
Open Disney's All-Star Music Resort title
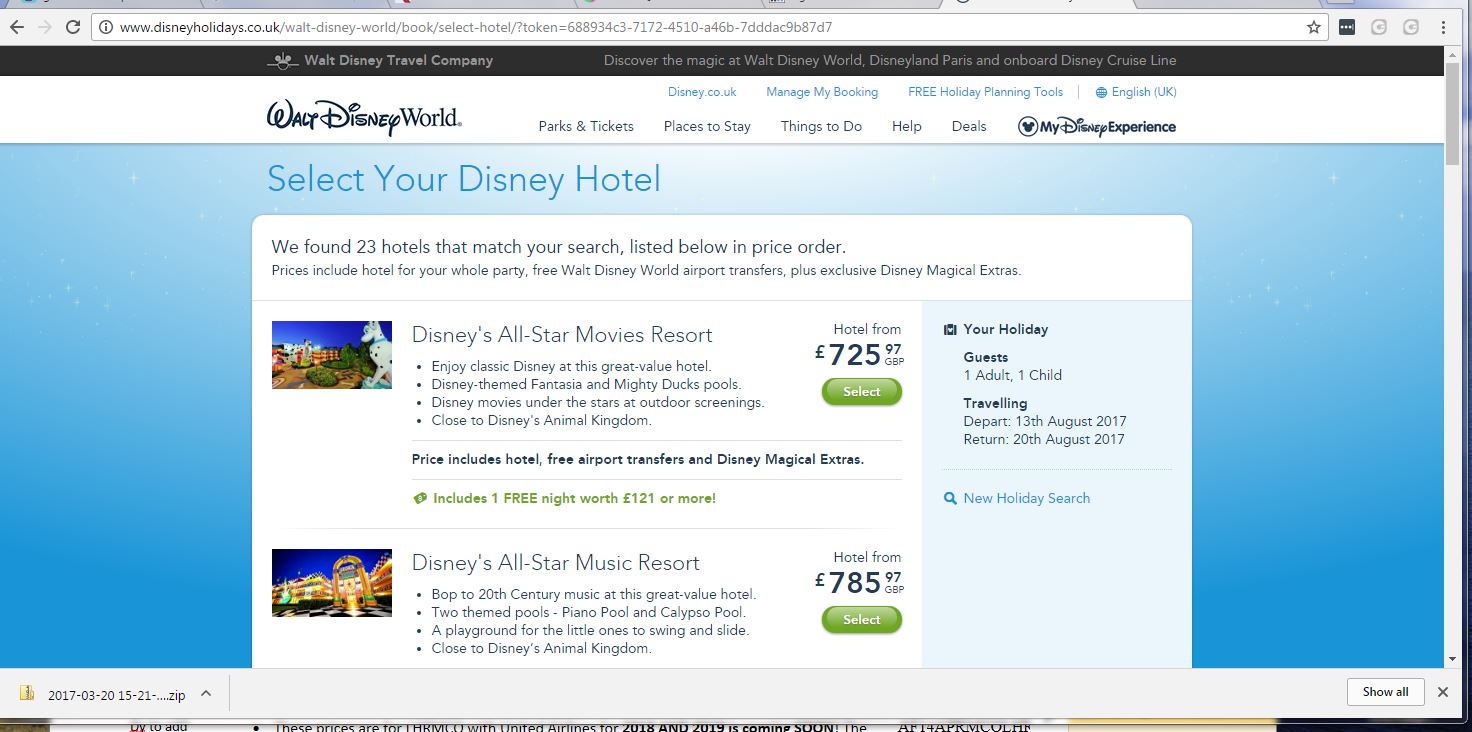tap(556, 563)
